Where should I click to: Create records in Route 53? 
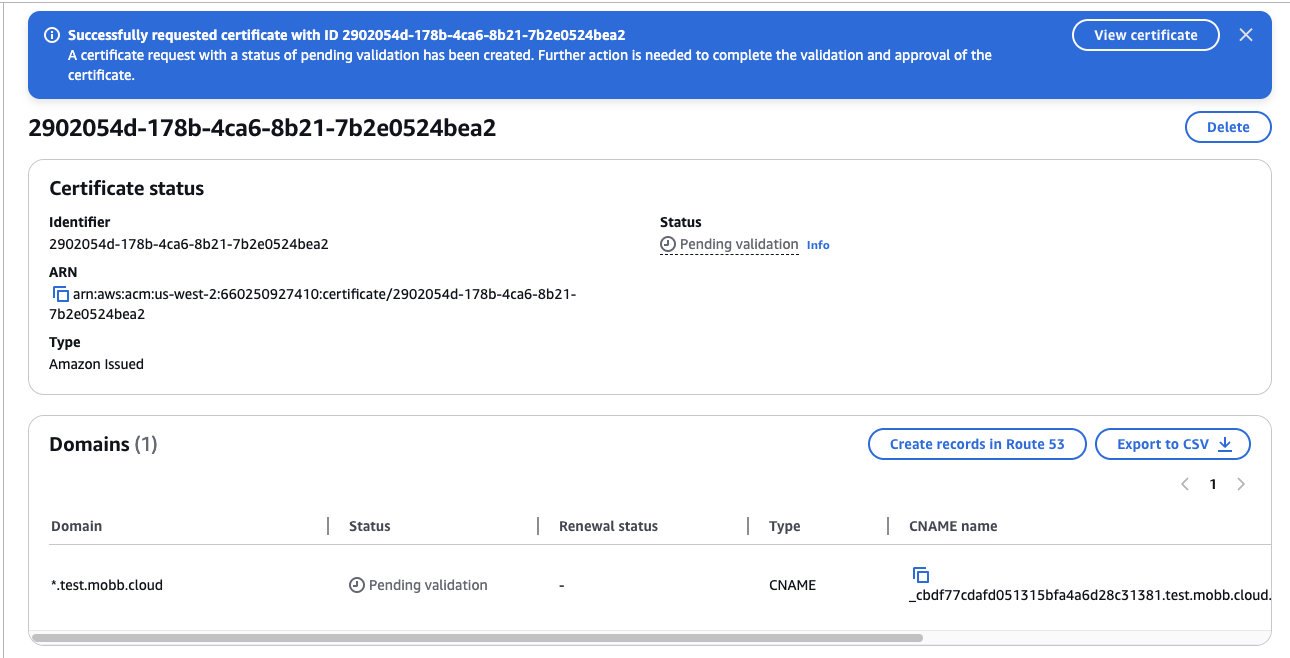[x=976, y=444]
